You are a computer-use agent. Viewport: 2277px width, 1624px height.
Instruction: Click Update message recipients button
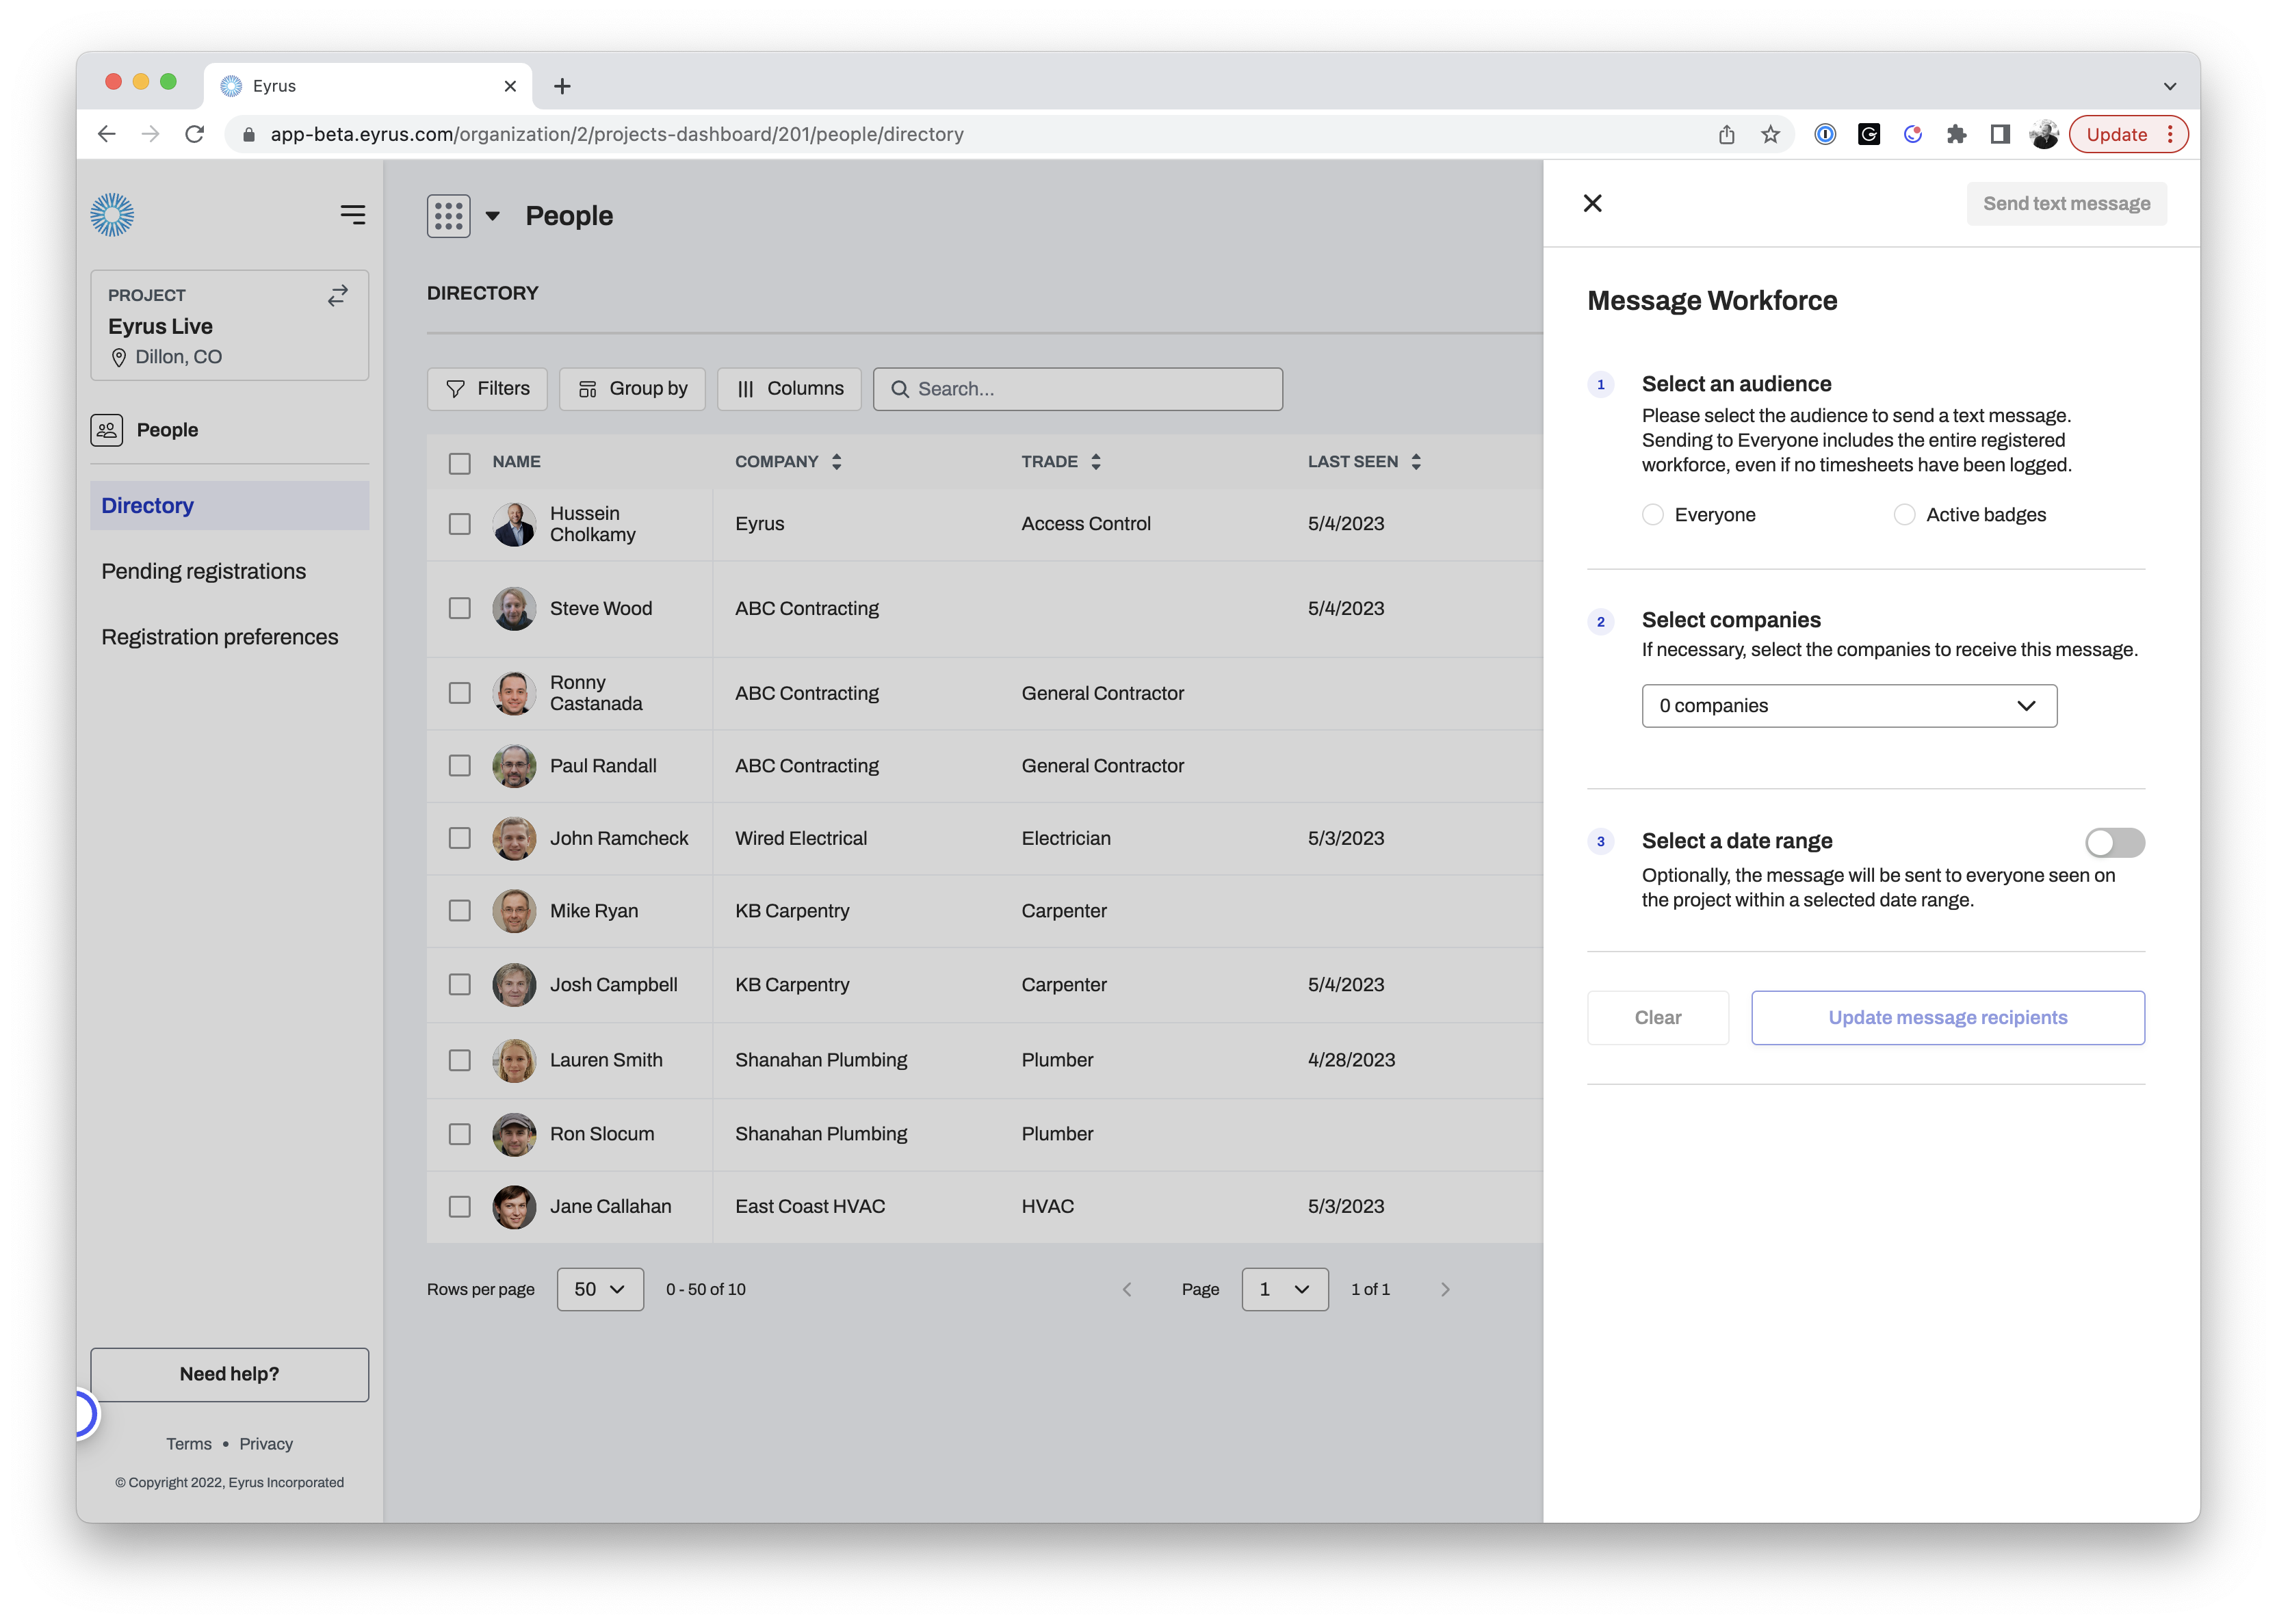pos(1947,1017)
